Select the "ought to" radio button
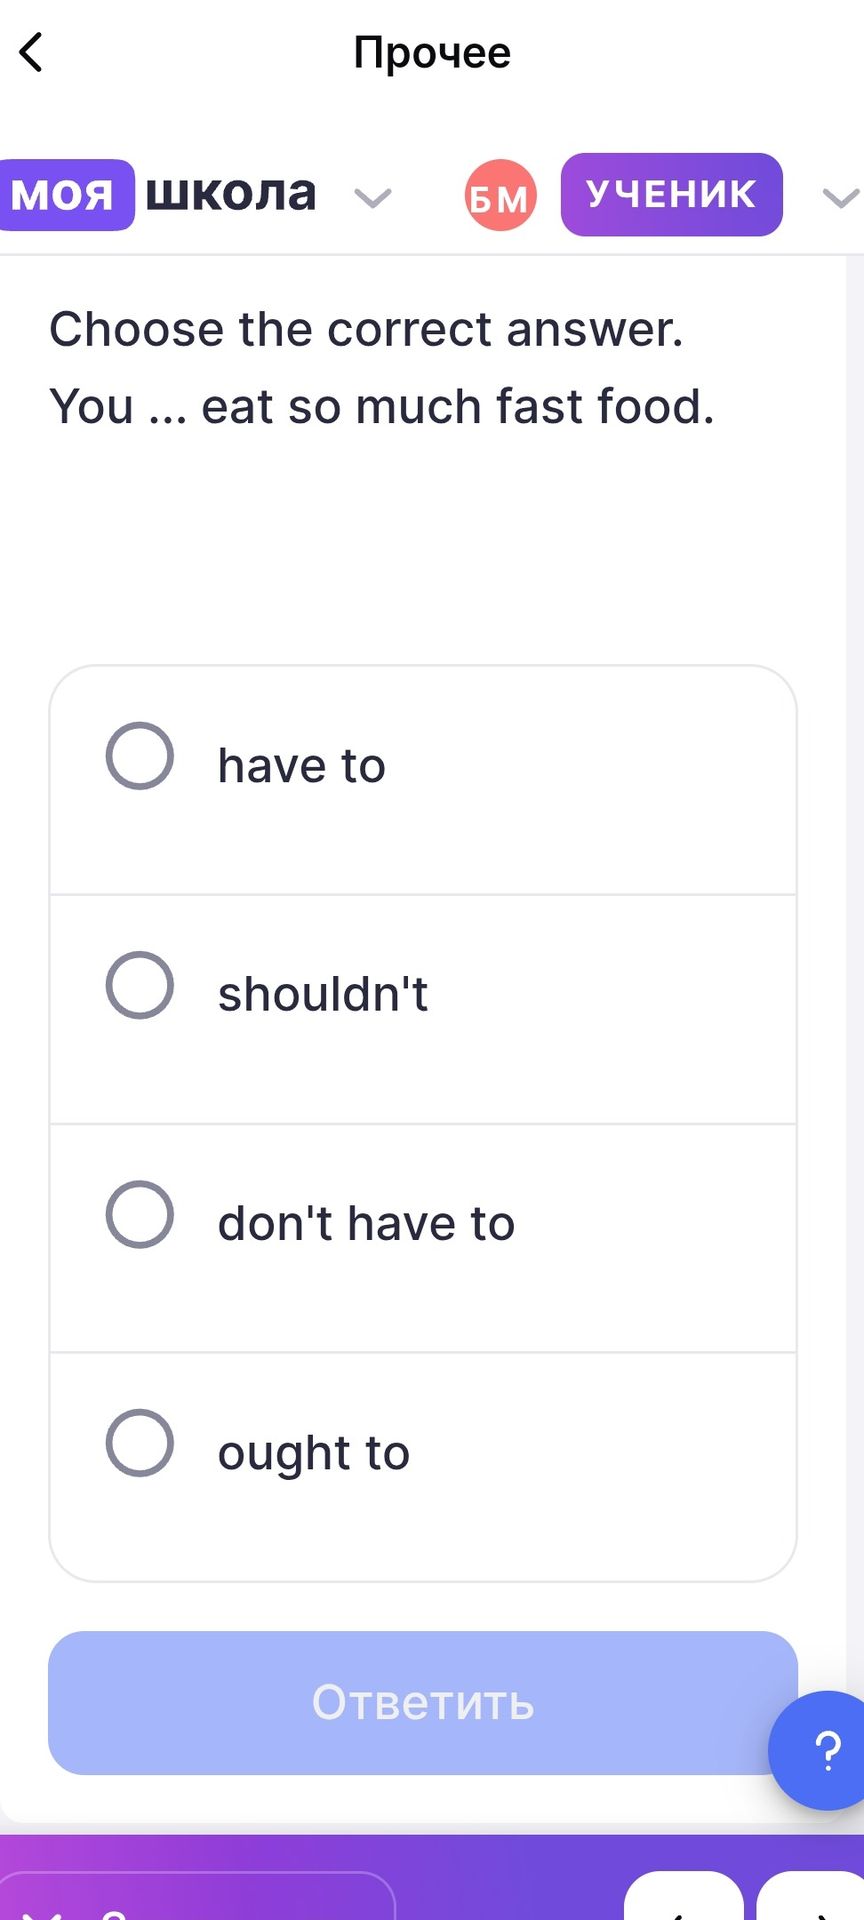864x1920 pixels. [x=140, y=1443]
